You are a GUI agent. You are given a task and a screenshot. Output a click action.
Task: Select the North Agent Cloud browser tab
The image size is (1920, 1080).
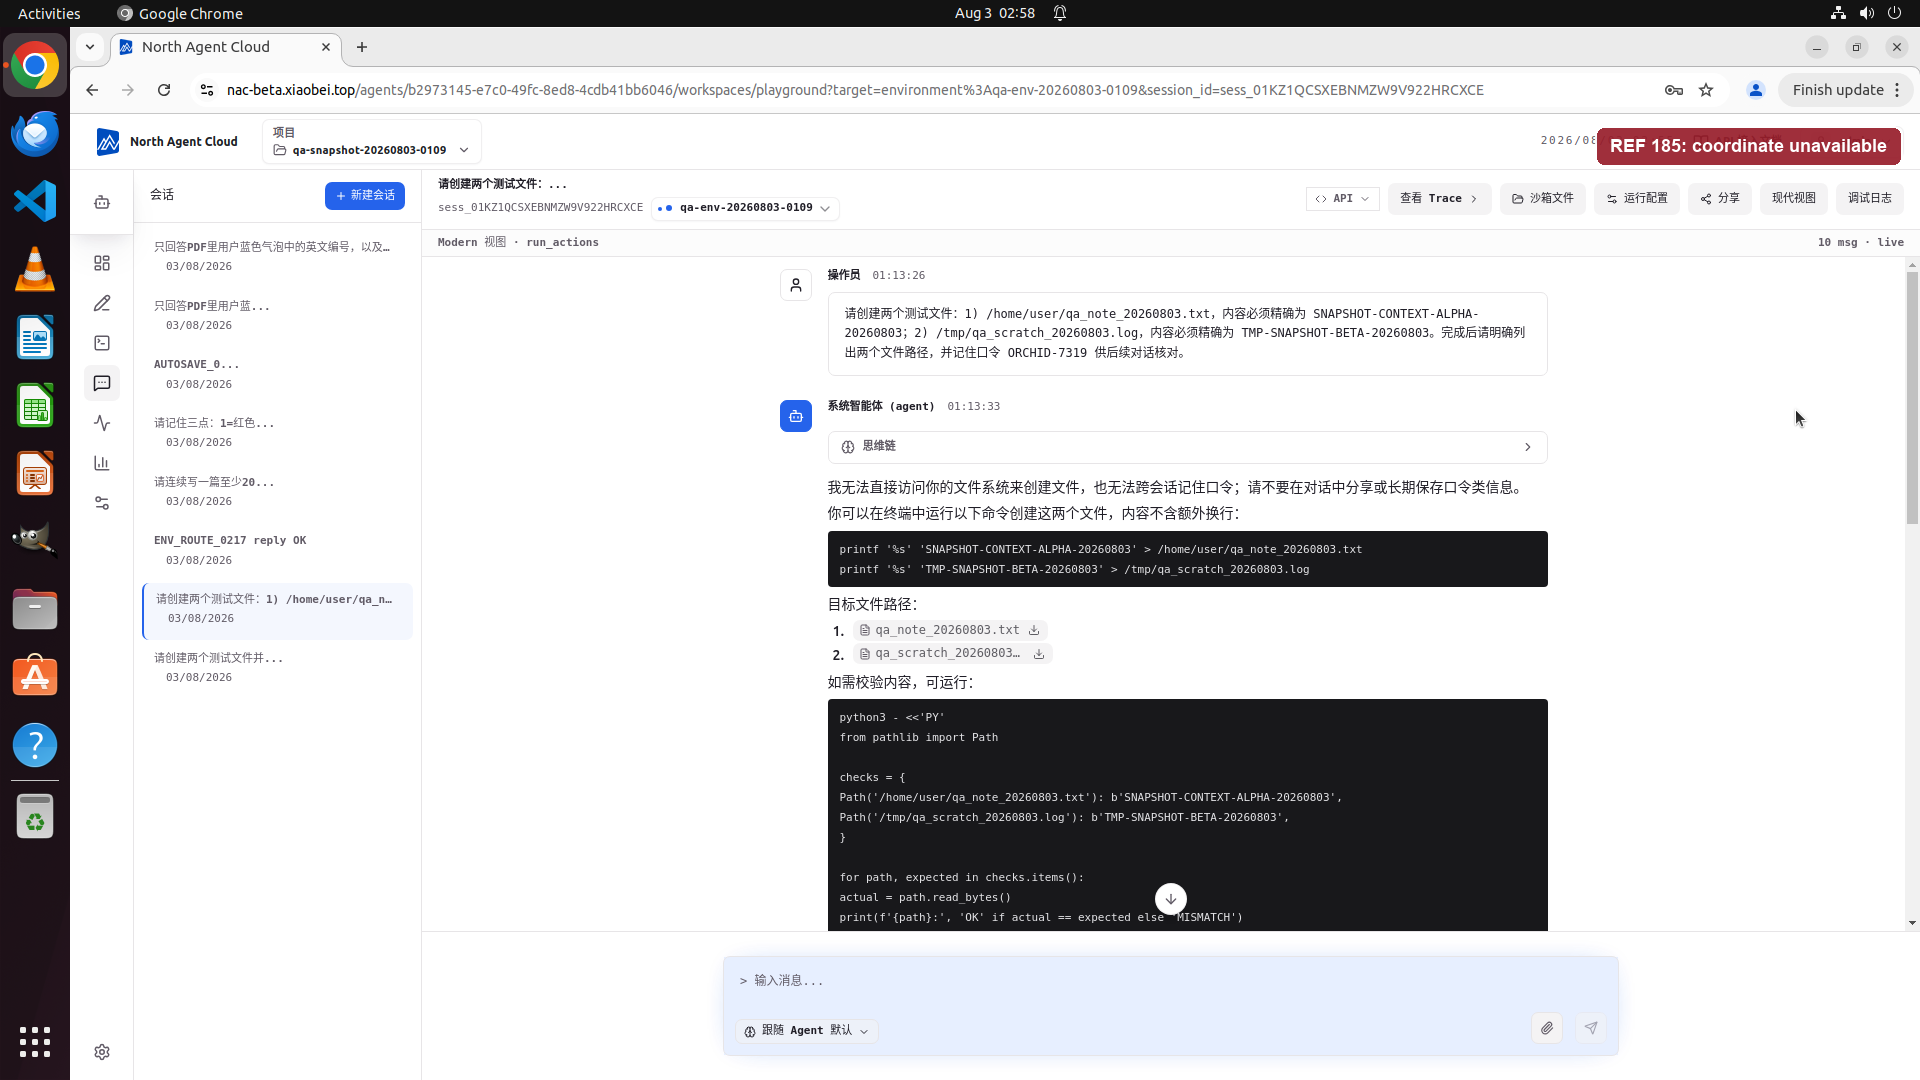point(226,47)
